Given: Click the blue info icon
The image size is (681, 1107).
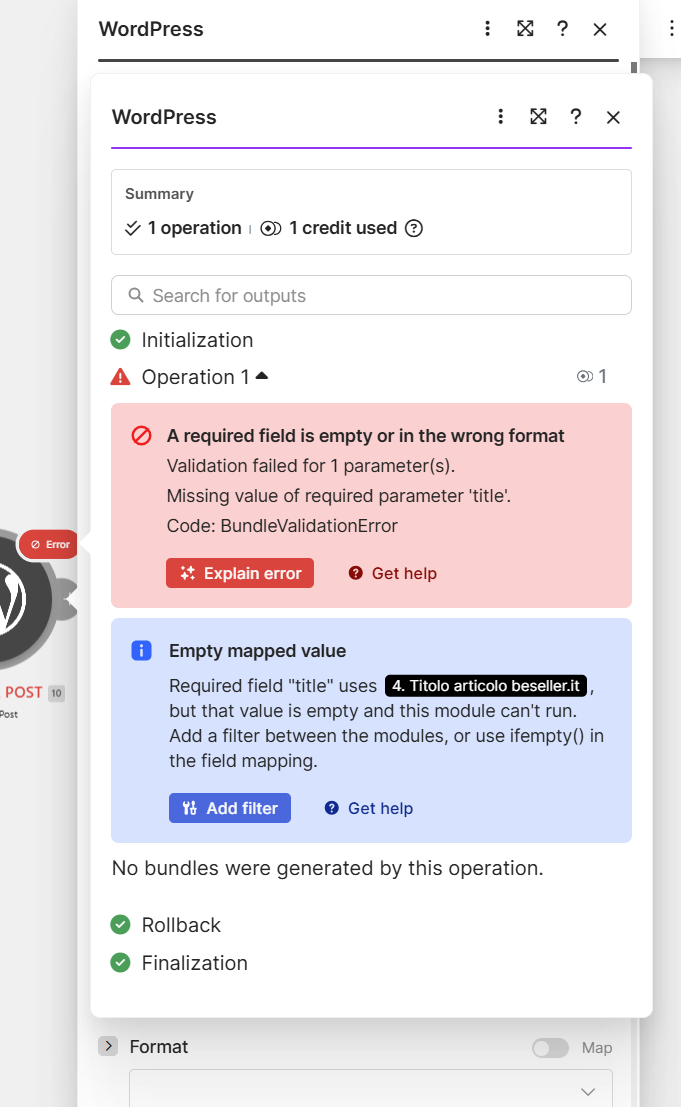Looking at the screenshot, I should [141, 650].
